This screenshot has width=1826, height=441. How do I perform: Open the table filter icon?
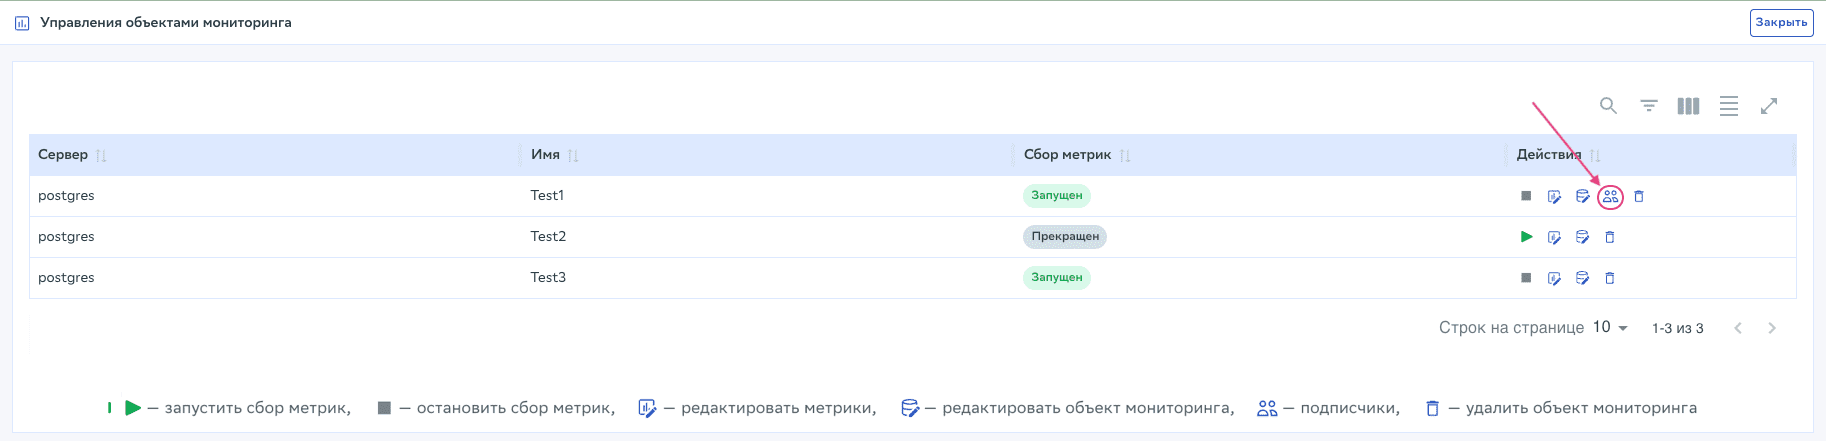1649,105
